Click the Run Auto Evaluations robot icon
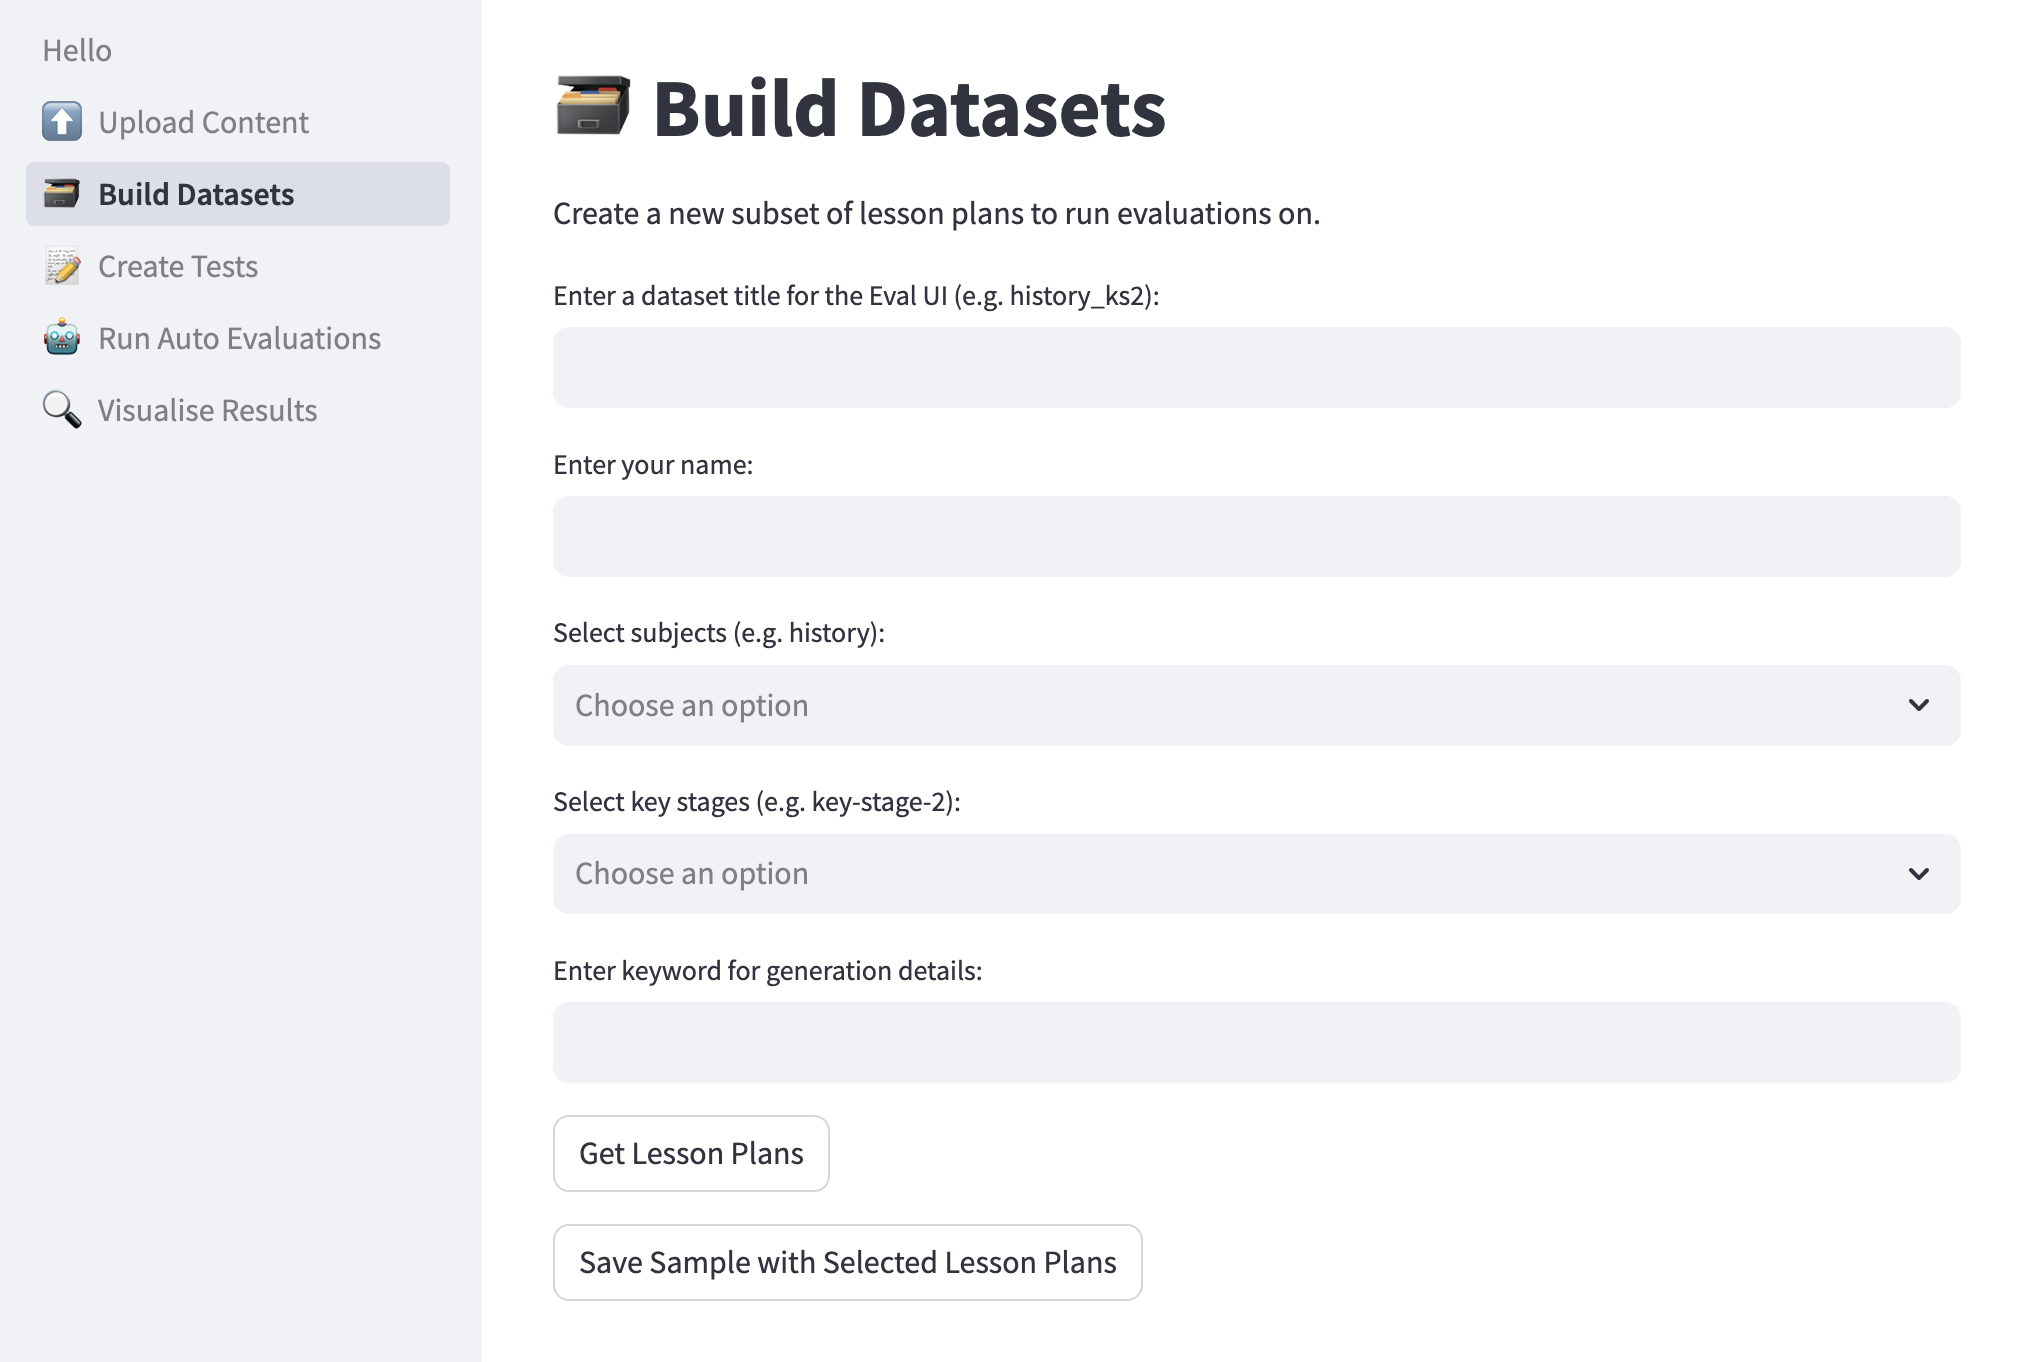Image resolution: width=2036 pixels, height=1362 pixels. pyautogui.click(x=62, y=338)
